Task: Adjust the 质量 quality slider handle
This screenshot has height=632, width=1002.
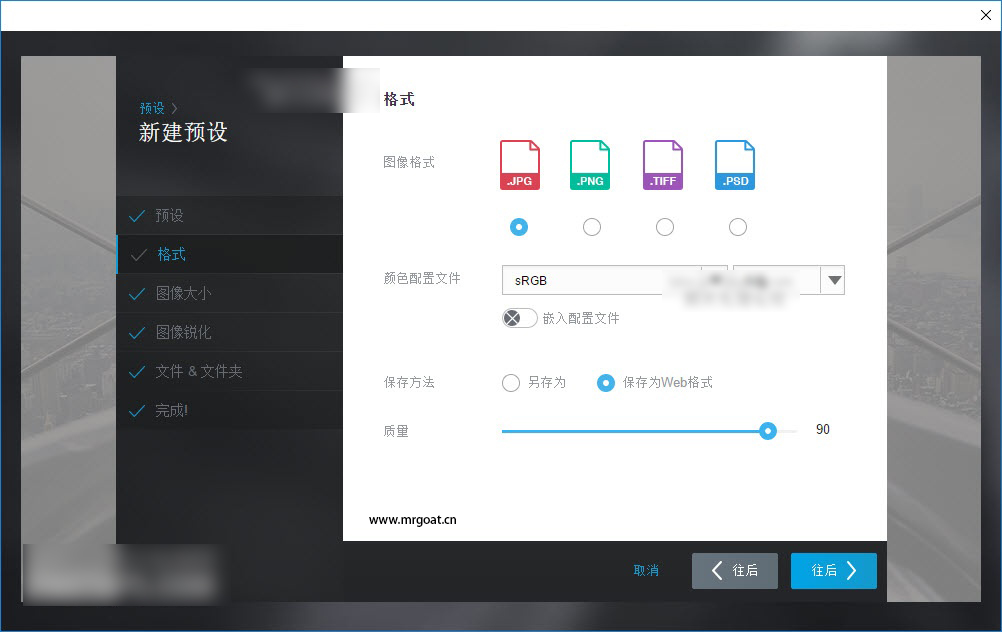Action: point(768,430)
